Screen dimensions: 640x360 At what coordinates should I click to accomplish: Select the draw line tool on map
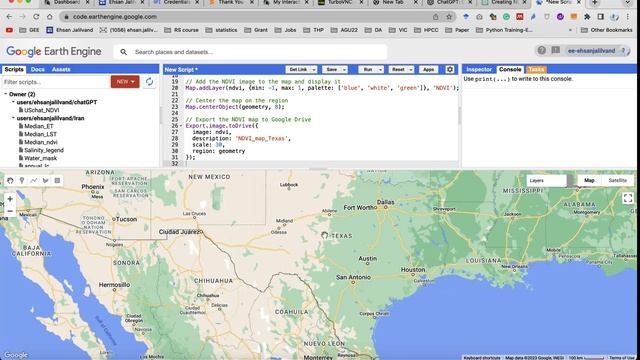33,180
